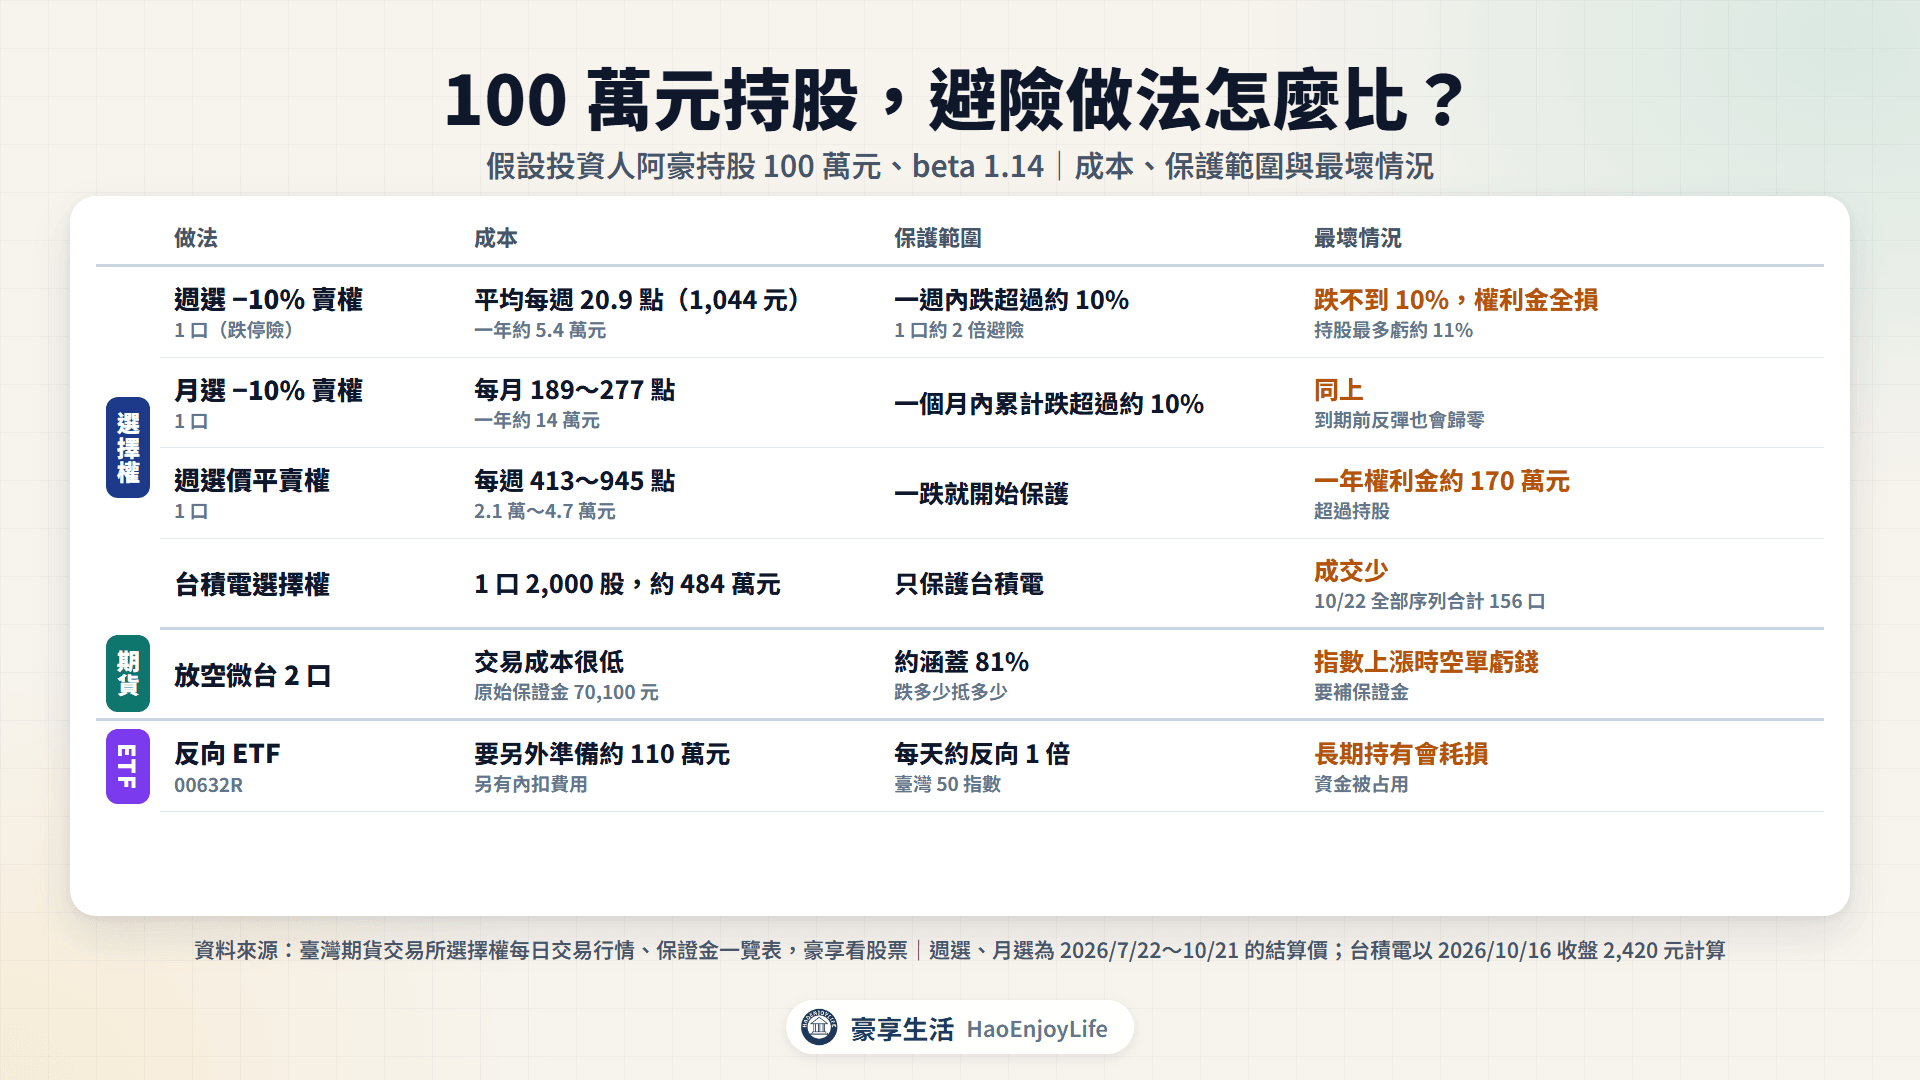
Task: Click the 一年約 5.4 萬元 subtext
Action: pyautogui.click(x=540, y=331)
